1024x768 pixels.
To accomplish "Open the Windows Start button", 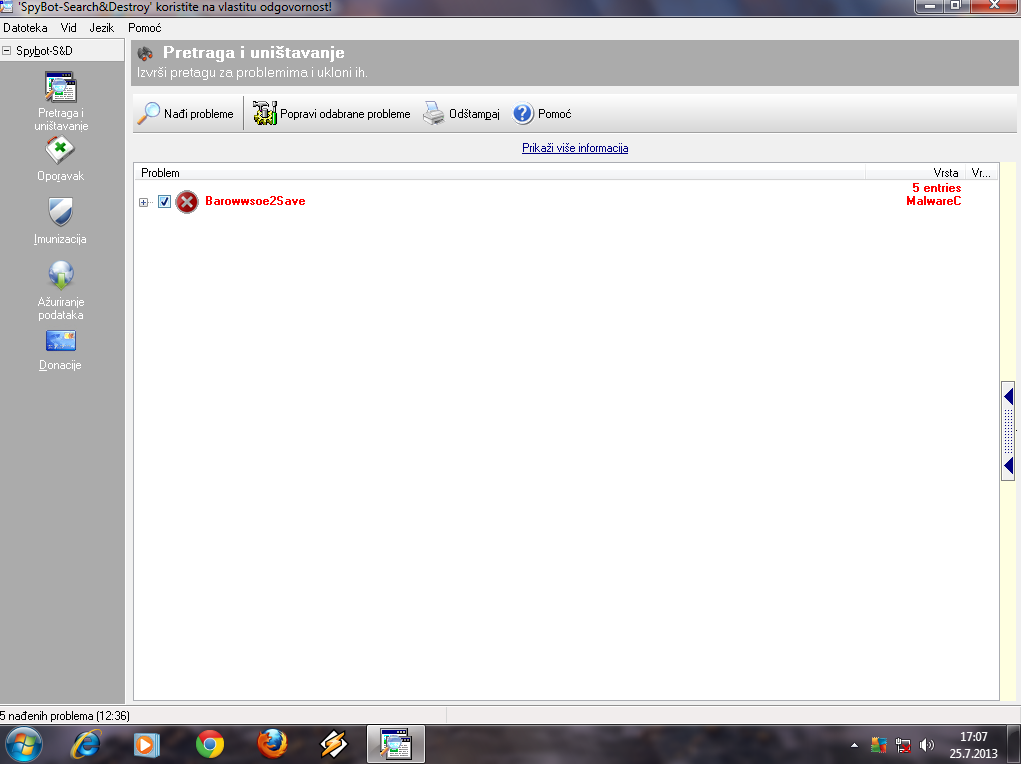I will [x=24, y=744].
